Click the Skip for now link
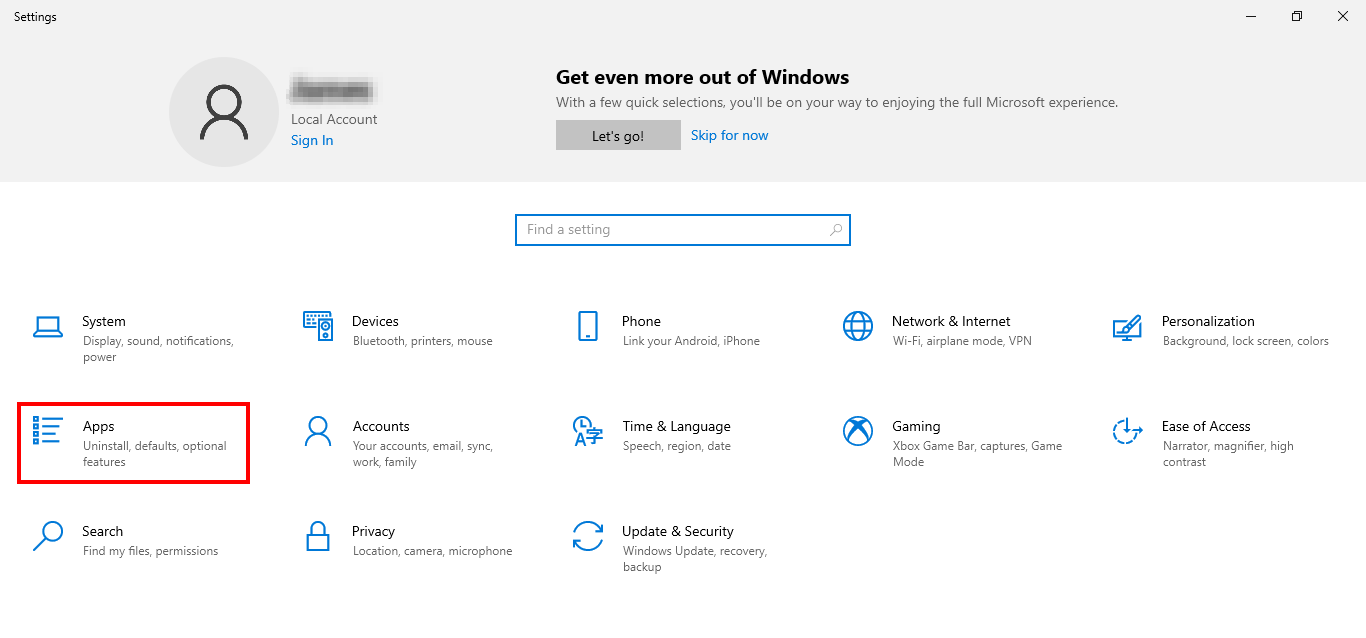Screen dimensions: 1366x638 pyautogui.click(x=730, y=135)
